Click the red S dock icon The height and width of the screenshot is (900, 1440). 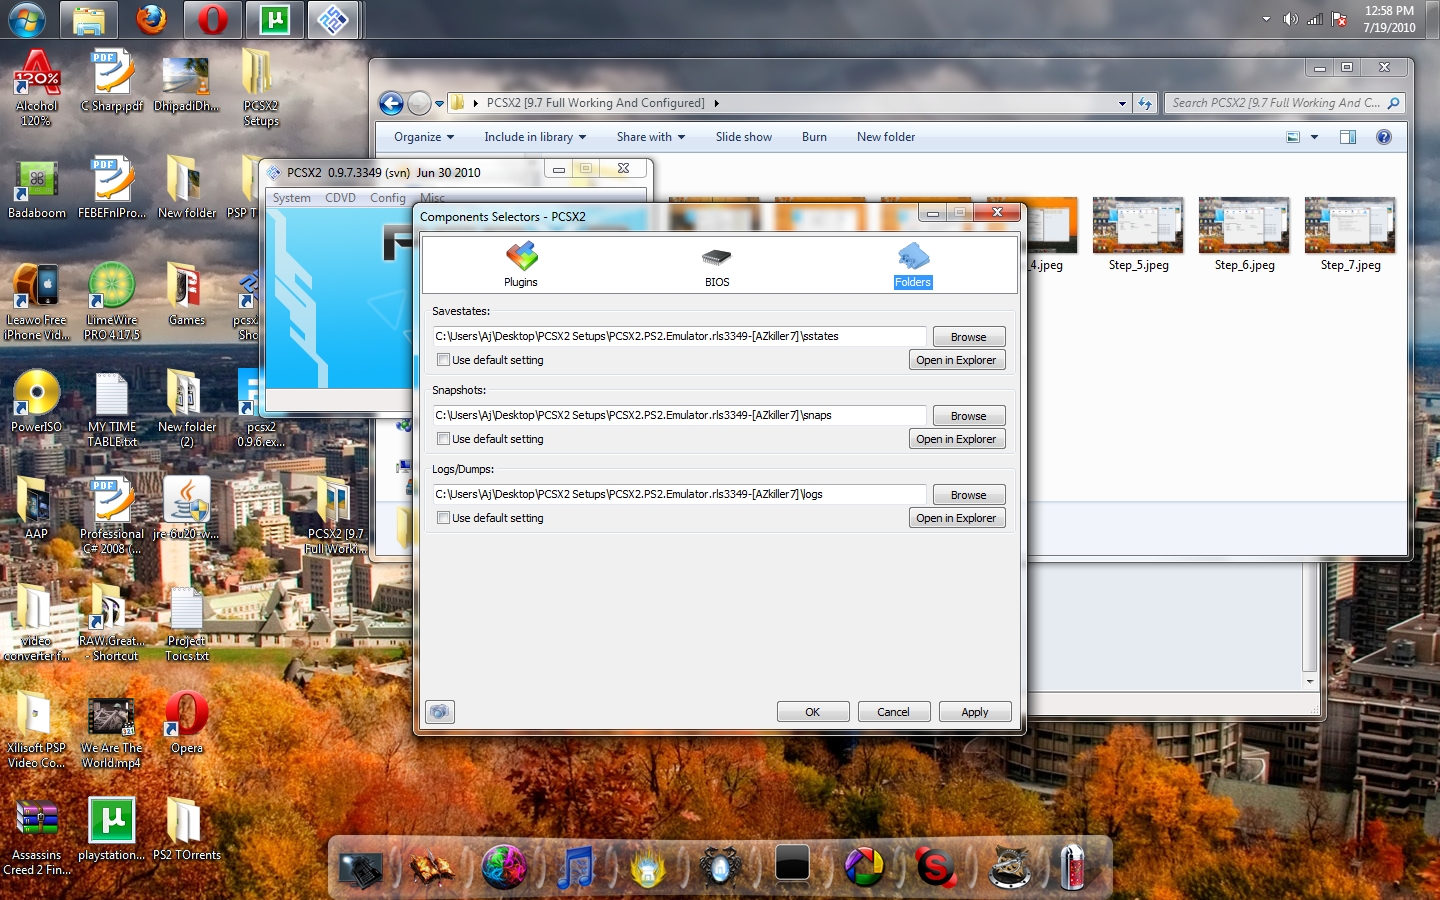(x=936, y=866)
